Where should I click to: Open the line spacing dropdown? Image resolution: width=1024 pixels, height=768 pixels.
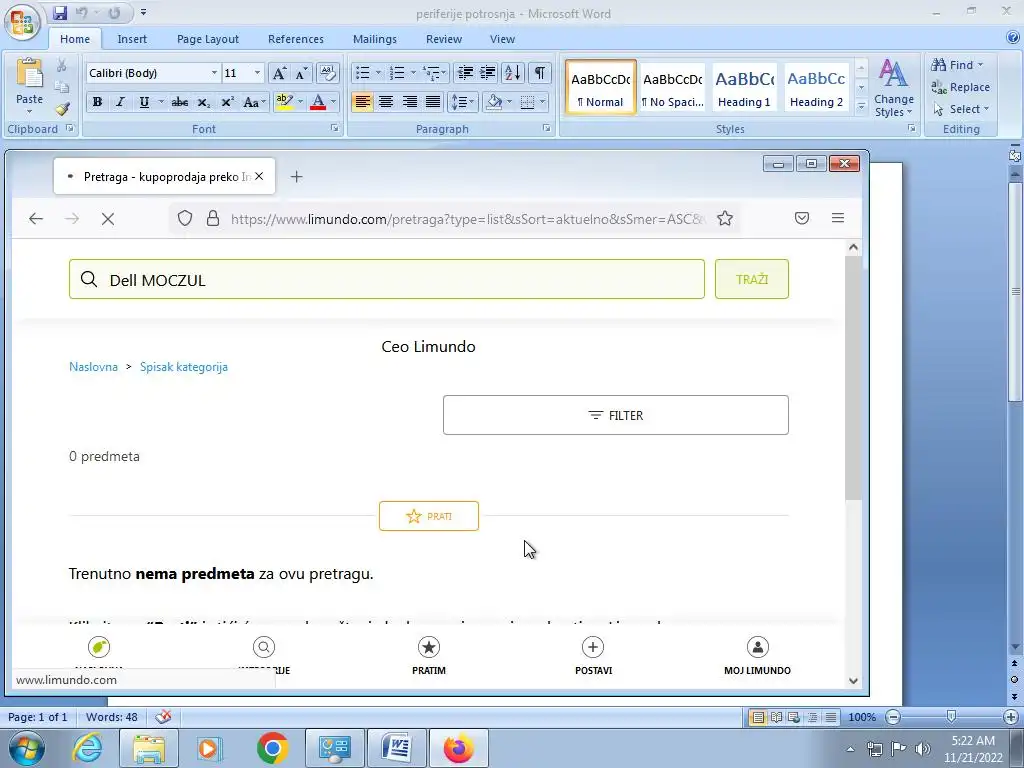pos(463,102)
